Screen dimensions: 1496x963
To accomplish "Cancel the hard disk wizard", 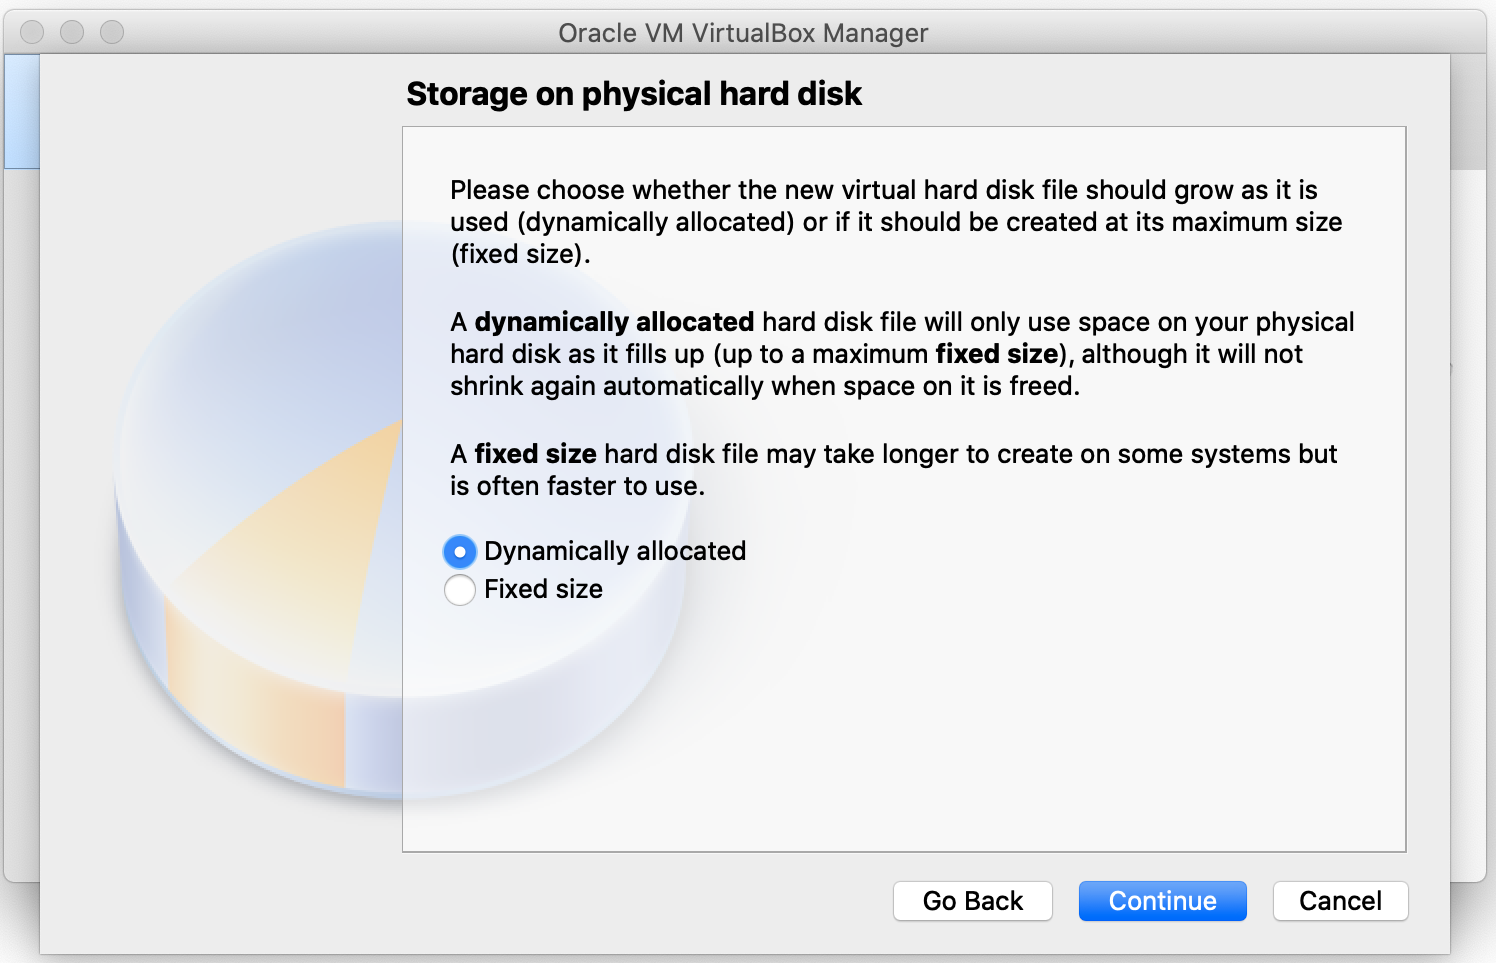I will point(1340,901).
